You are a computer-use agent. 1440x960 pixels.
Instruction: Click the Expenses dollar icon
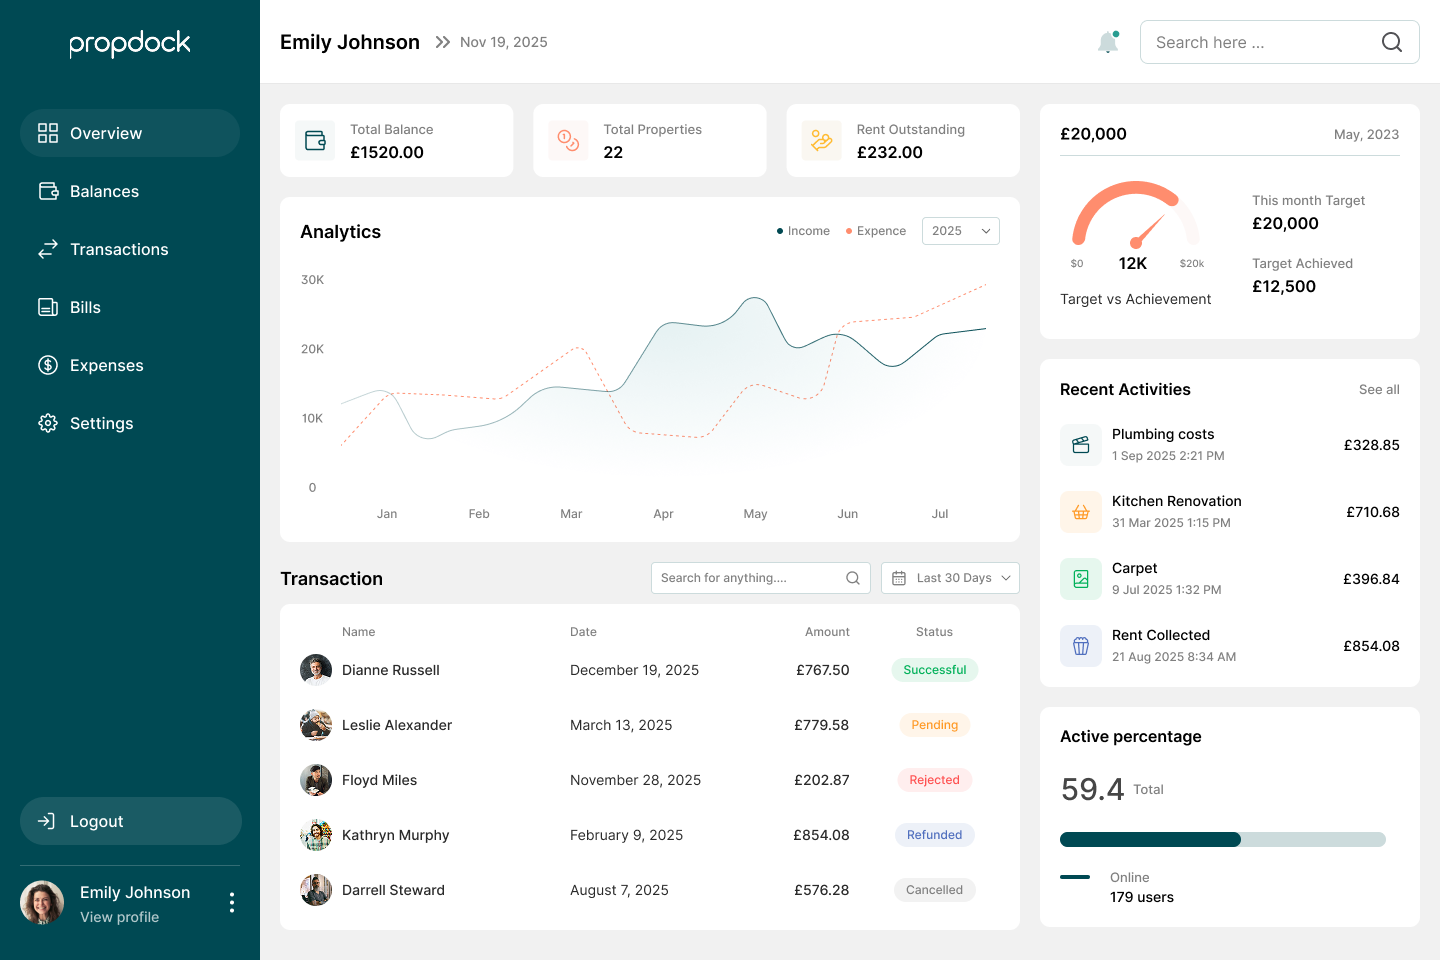(48, 364)
